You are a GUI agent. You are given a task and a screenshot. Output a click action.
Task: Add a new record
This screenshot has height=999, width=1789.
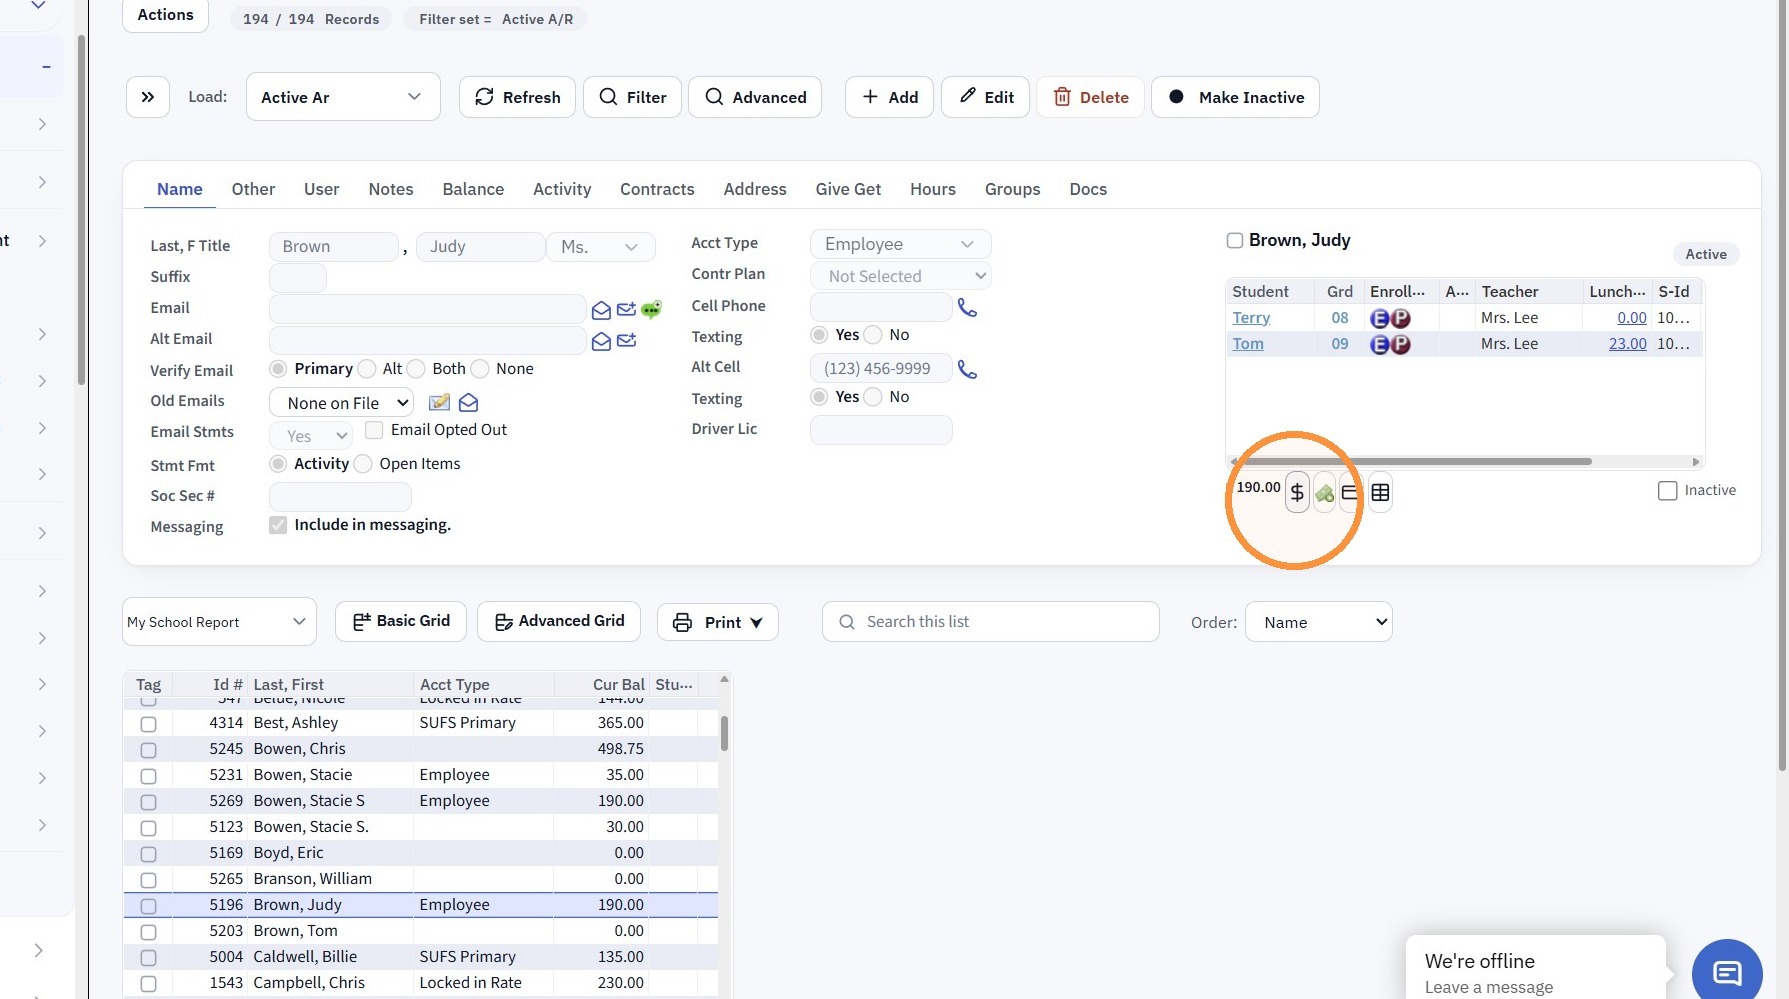point(890,97)
